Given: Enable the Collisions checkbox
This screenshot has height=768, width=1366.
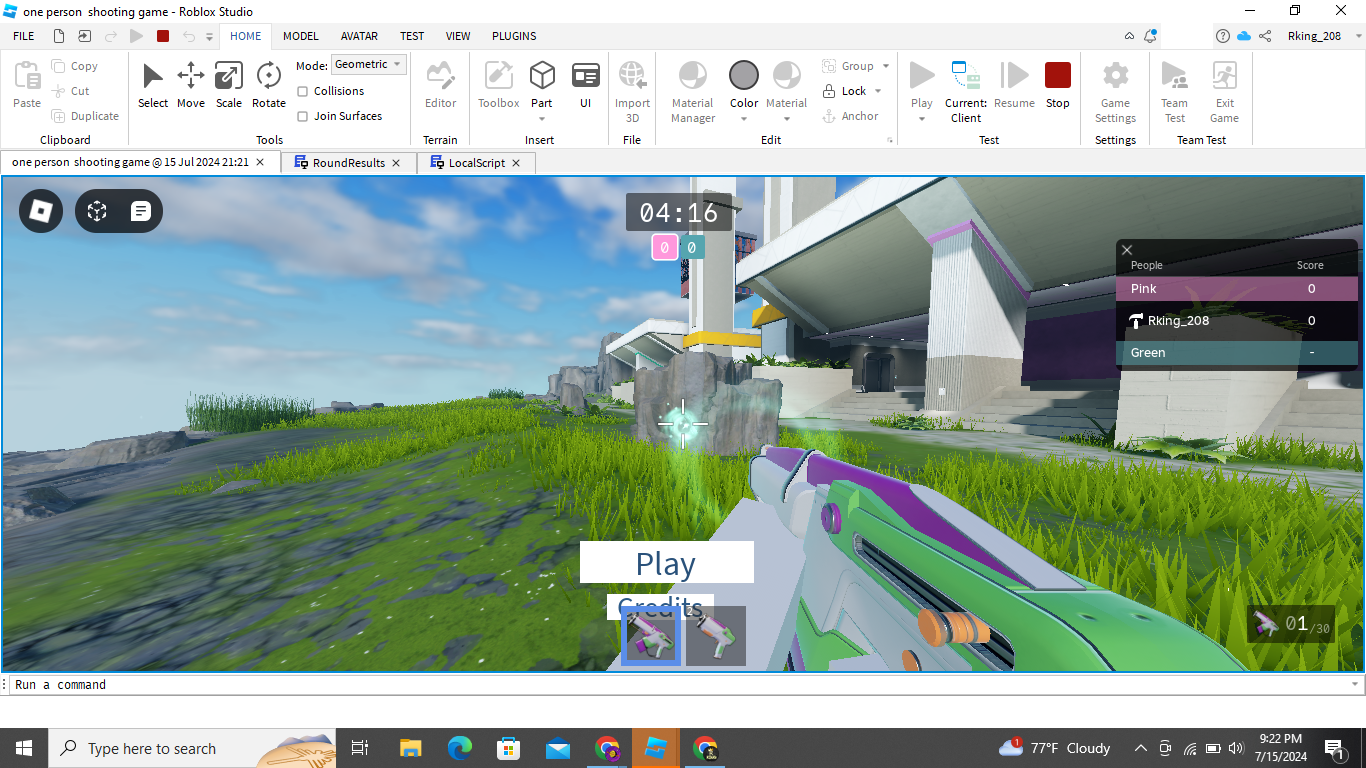Looking at the screenshot, I should 303,91.
